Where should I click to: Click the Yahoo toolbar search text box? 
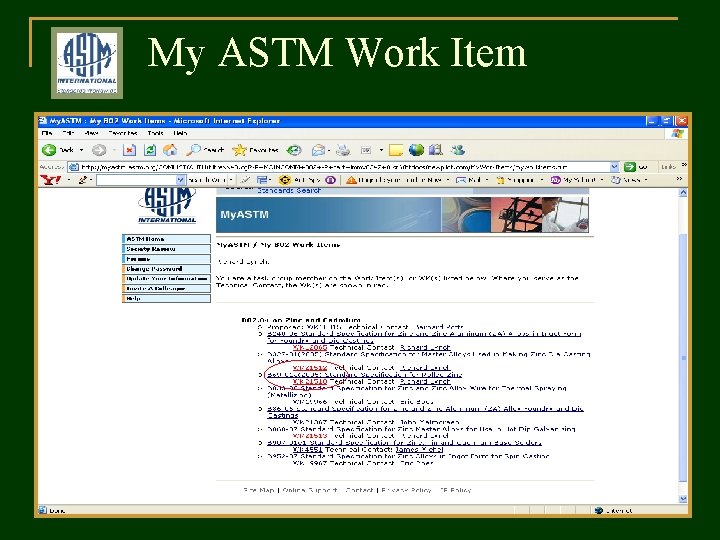click(136, 180)
